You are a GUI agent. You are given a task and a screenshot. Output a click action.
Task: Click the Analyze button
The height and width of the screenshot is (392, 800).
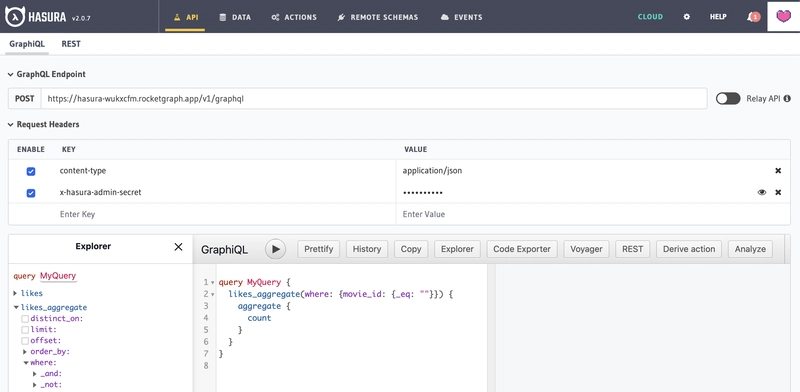tap(750, 249)
